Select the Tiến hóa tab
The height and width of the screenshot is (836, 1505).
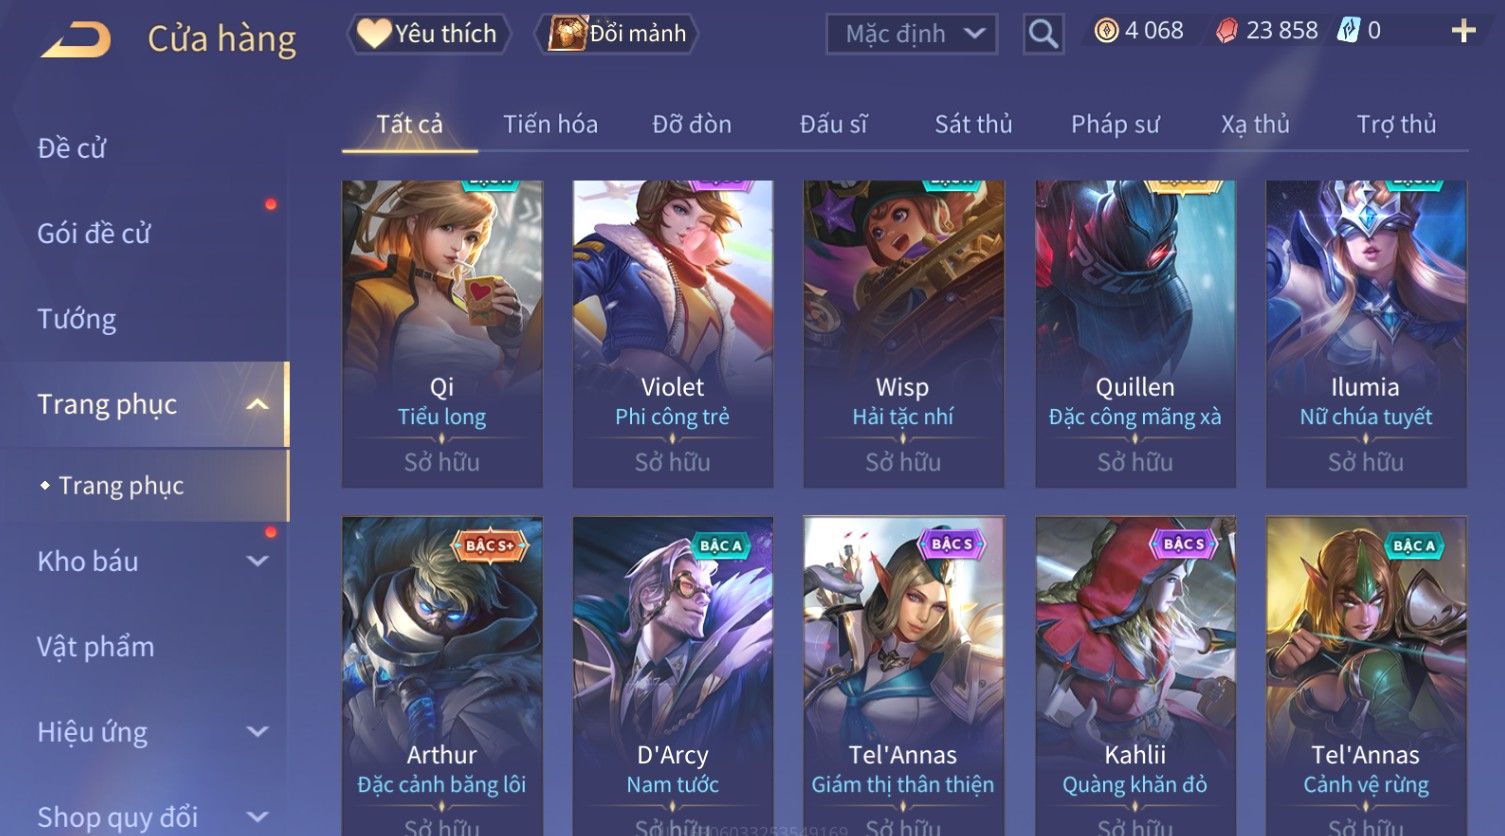pyautogui.click(x=550, y=124)
